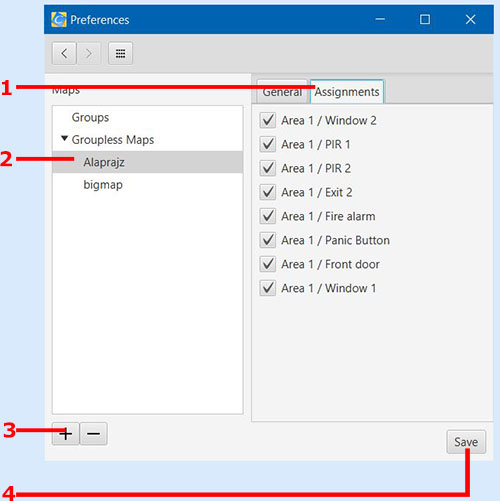Image resolution: width=500 pixels, height=501 pixels.
Task: Click the Groupless Maps label
Action: coord(113,140)
